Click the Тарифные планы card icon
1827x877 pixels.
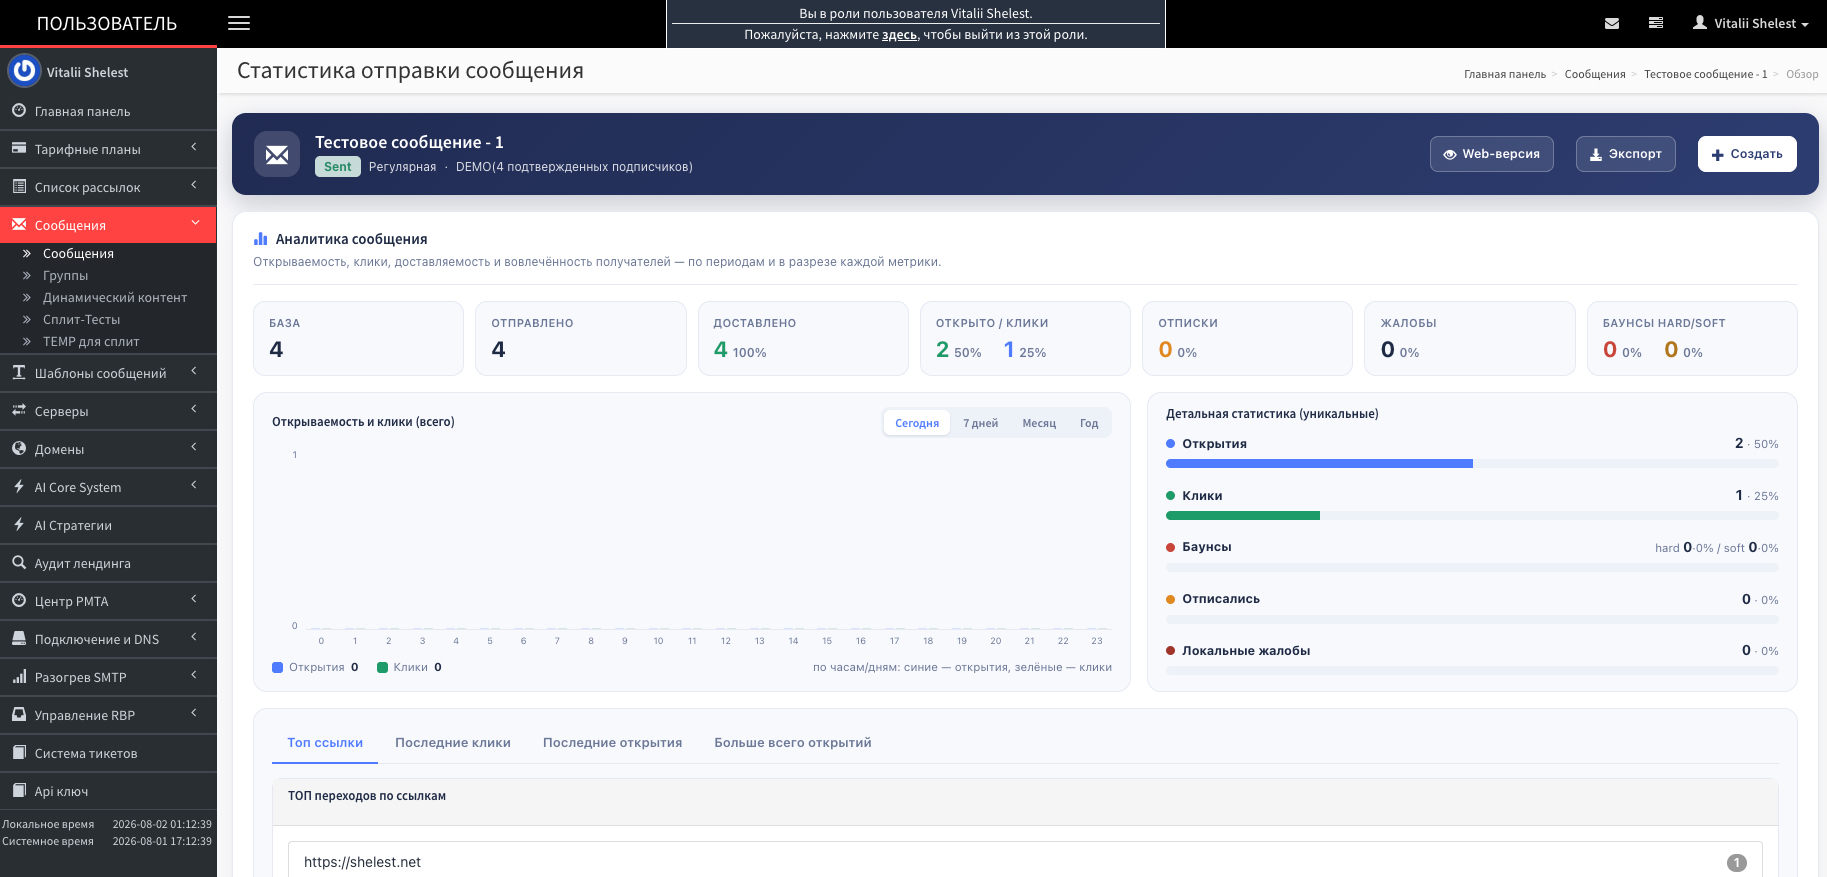coord(19,148)
